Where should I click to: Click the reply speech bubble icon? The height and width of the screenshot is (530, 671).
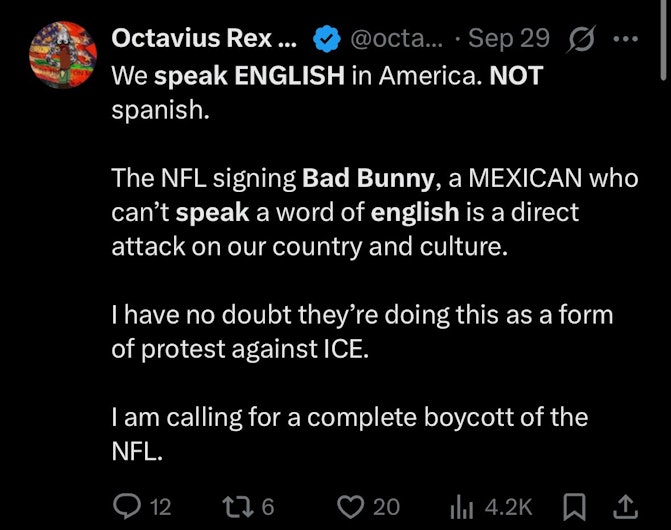(x=126, y=507)
